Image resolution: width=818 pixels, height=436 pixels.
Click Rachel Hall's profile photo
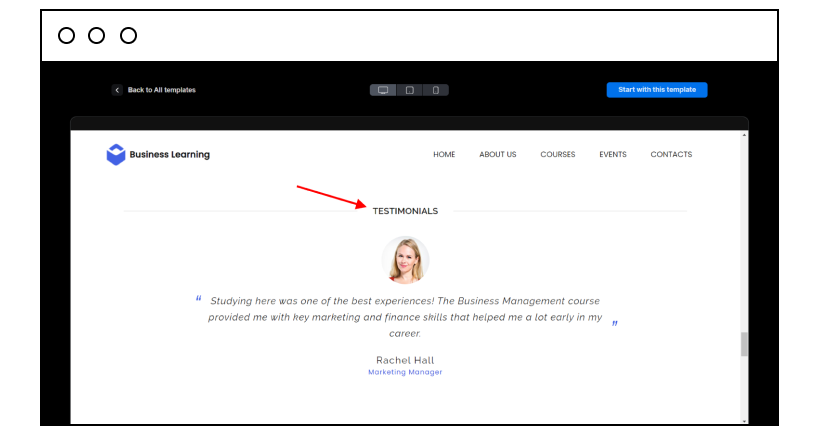click(405, 260)
